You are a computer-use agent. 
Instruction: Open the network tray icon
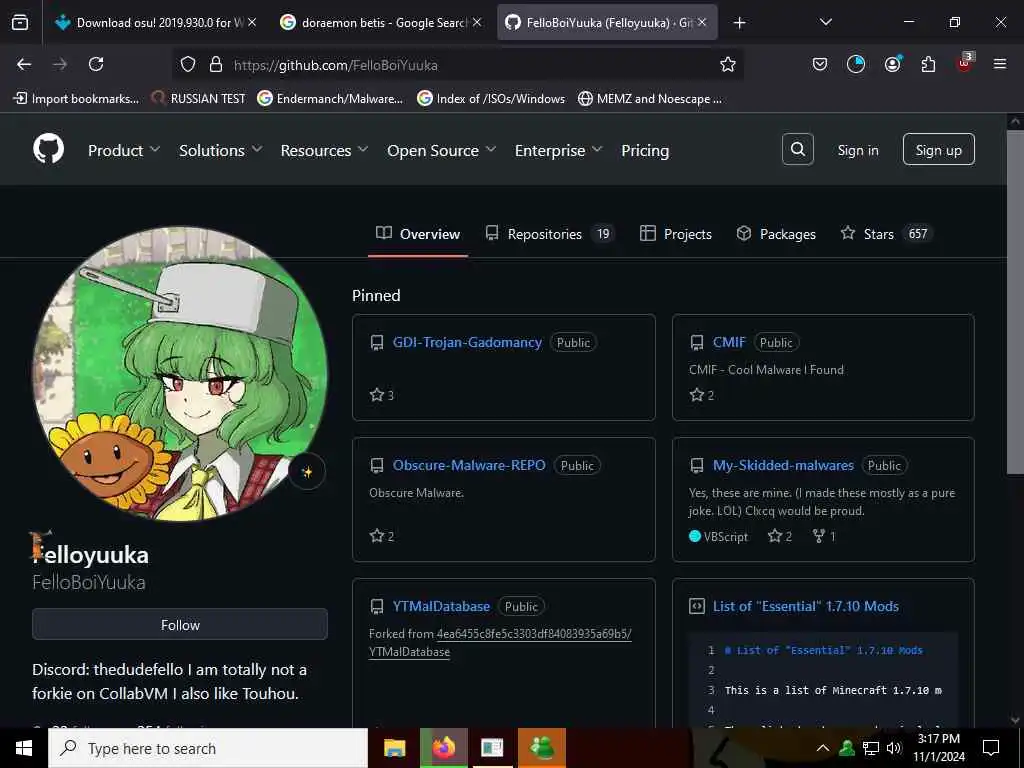871,748
